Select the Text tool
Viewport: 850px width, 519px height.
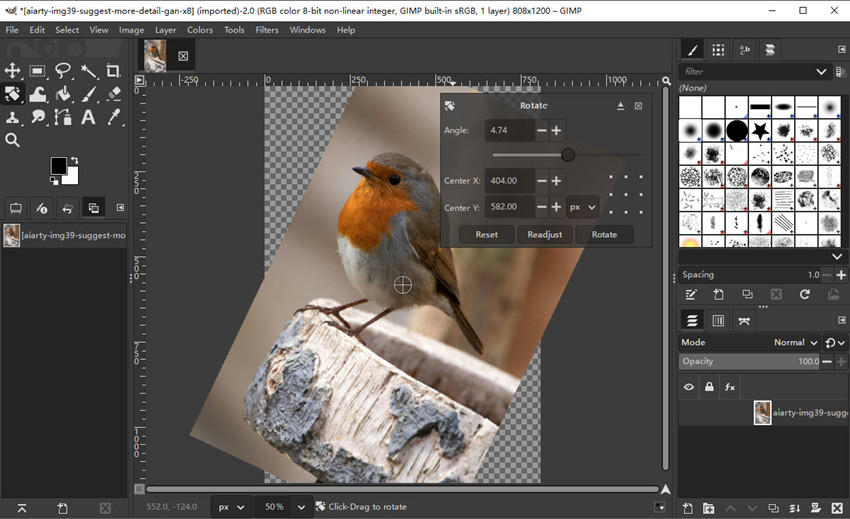(88, 117)
